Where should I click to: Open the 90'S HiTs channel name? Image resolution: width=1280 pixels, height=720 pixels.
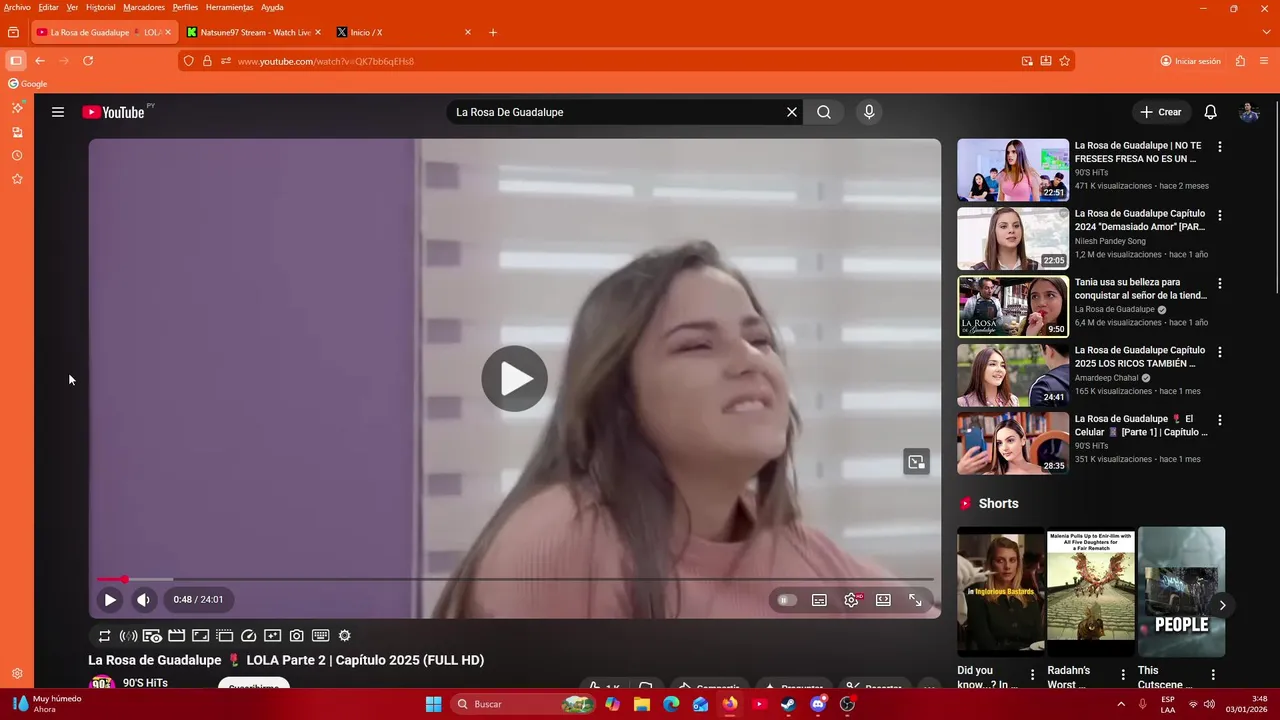pyautogui.click(x=145, y=683)
